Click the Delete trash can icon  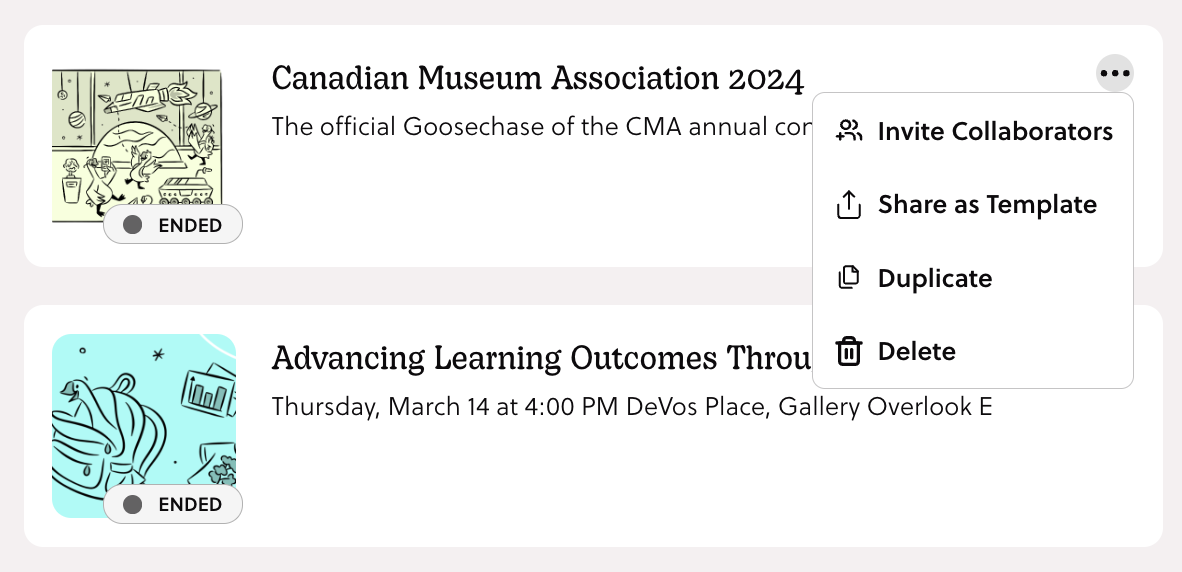[848, 352]
